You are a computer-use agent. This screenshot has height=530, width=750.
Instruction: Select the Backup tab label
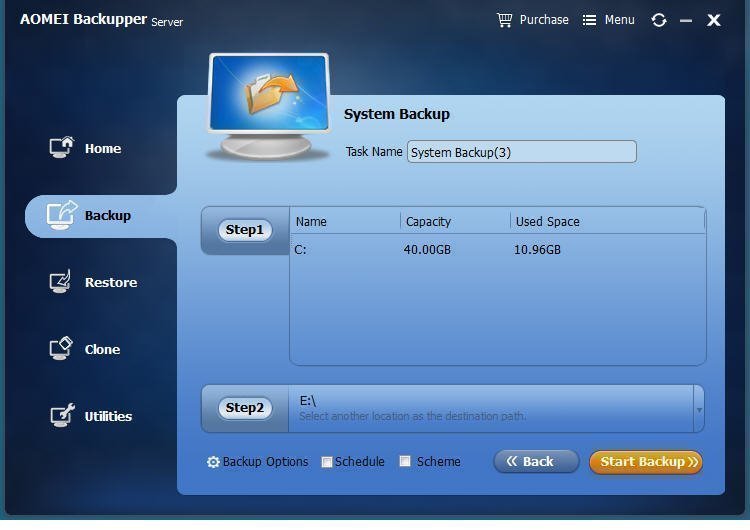tap(108, 216)
